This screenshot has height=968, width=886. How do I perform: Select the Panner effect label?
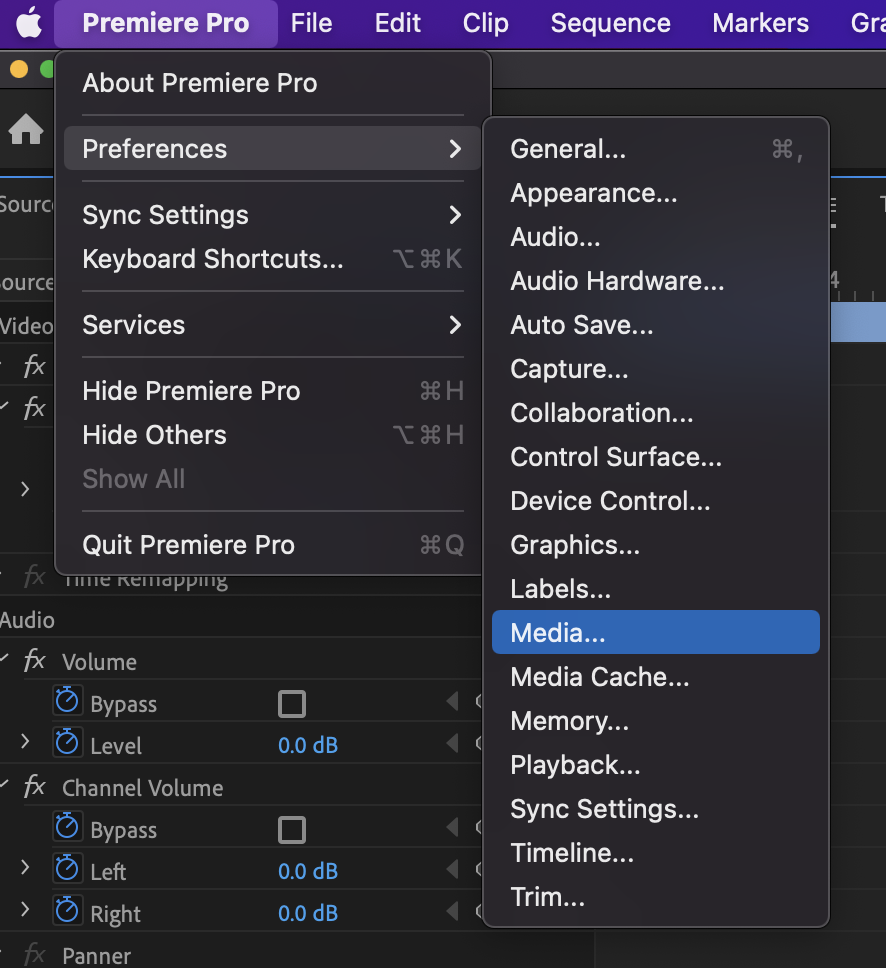point(96,956)
